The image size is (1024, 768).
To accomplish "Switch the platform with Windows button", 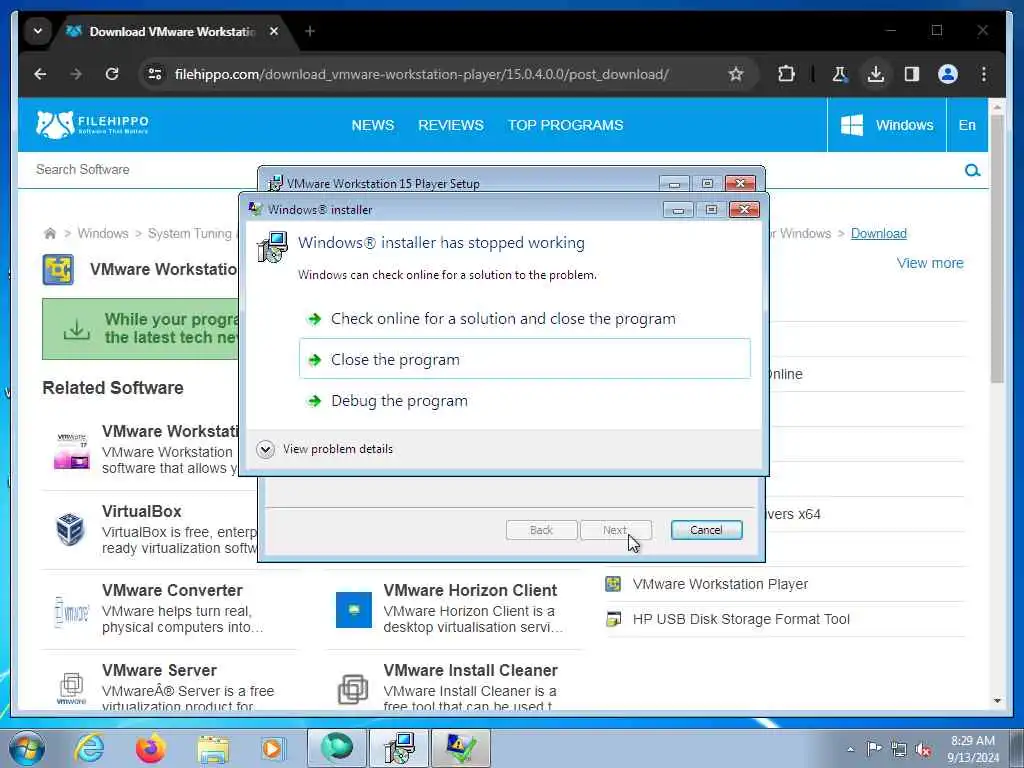I will 887,125.
